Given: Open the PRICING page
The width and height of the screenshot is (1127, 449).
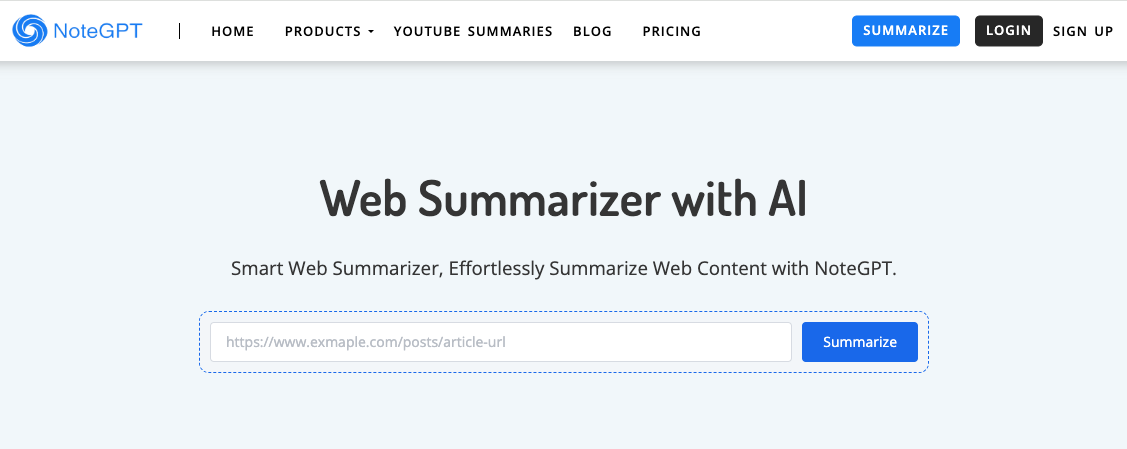Looking at the screenshot, I should click(x=672, y=31).
